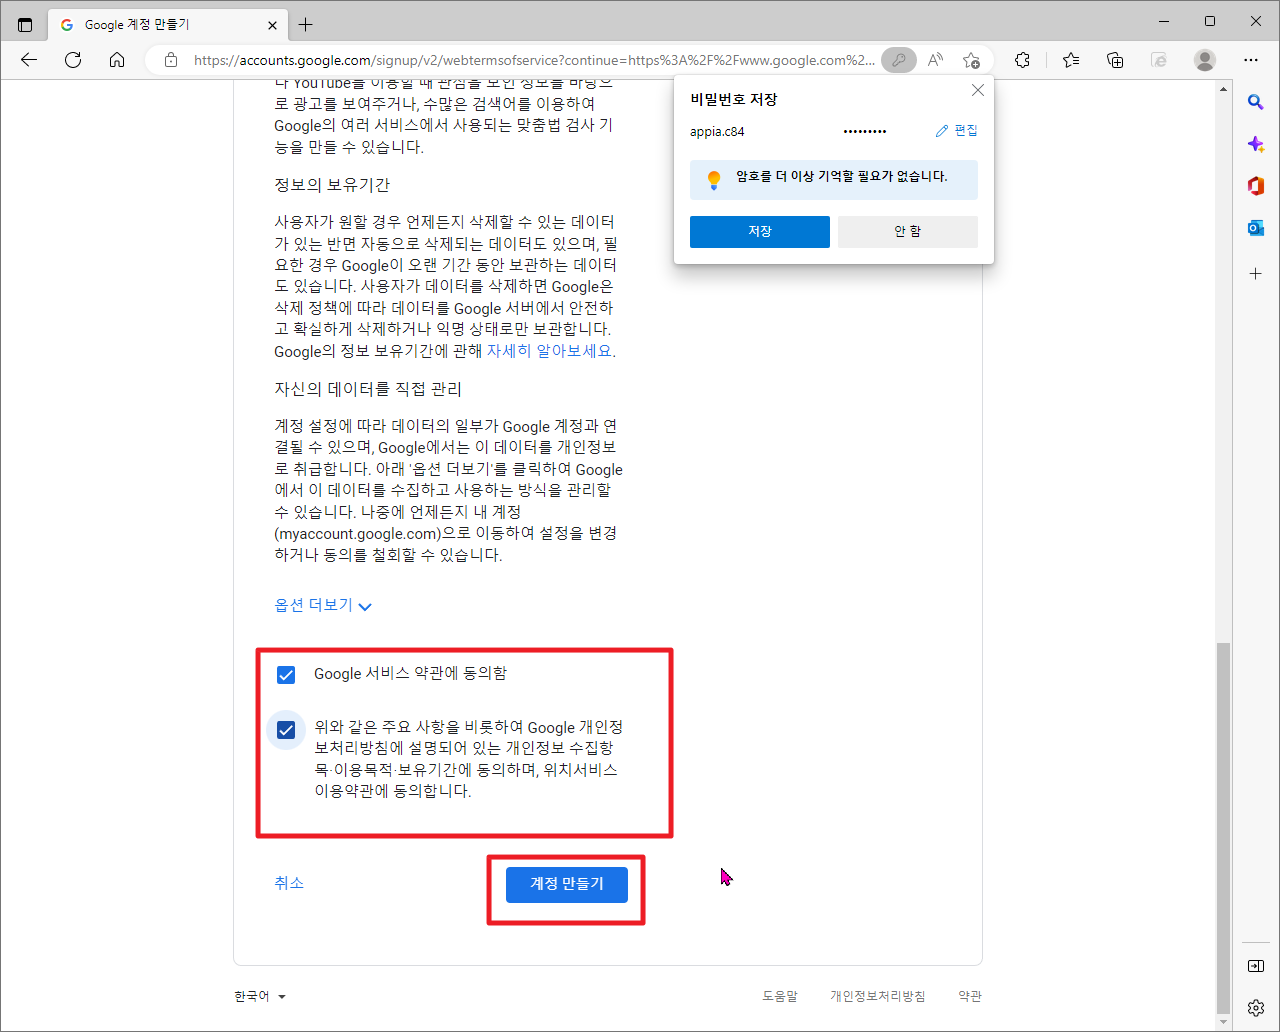Click scrollbar up arrow
The width and height of the screenshot is (1280, 1032).
pos(1224,89)
